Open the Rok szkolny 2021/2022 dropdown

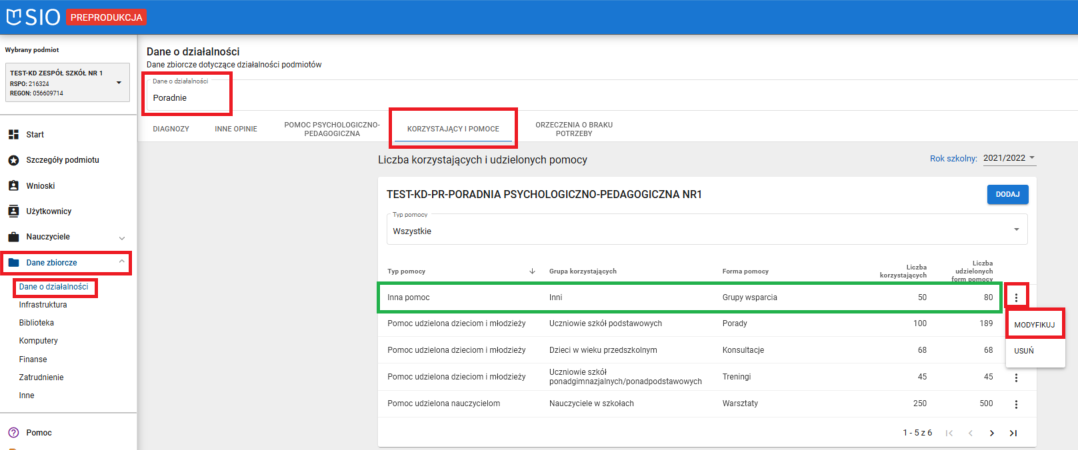point(1008,158)
